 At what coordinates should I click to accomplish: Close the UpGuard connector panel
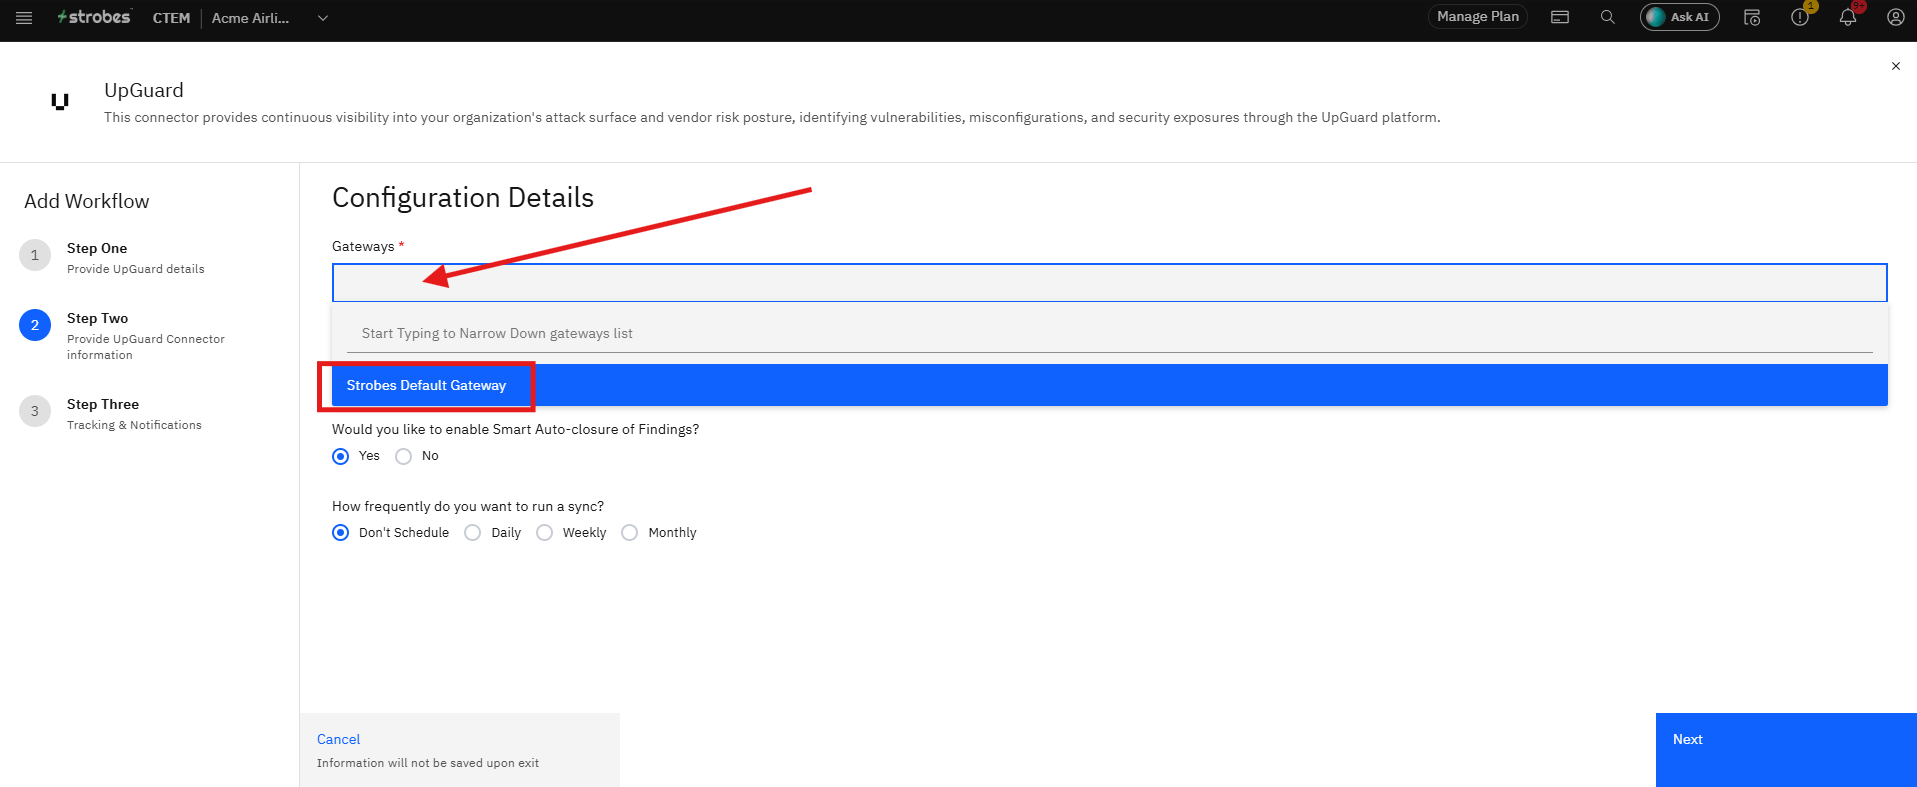tap(1895, 66)
